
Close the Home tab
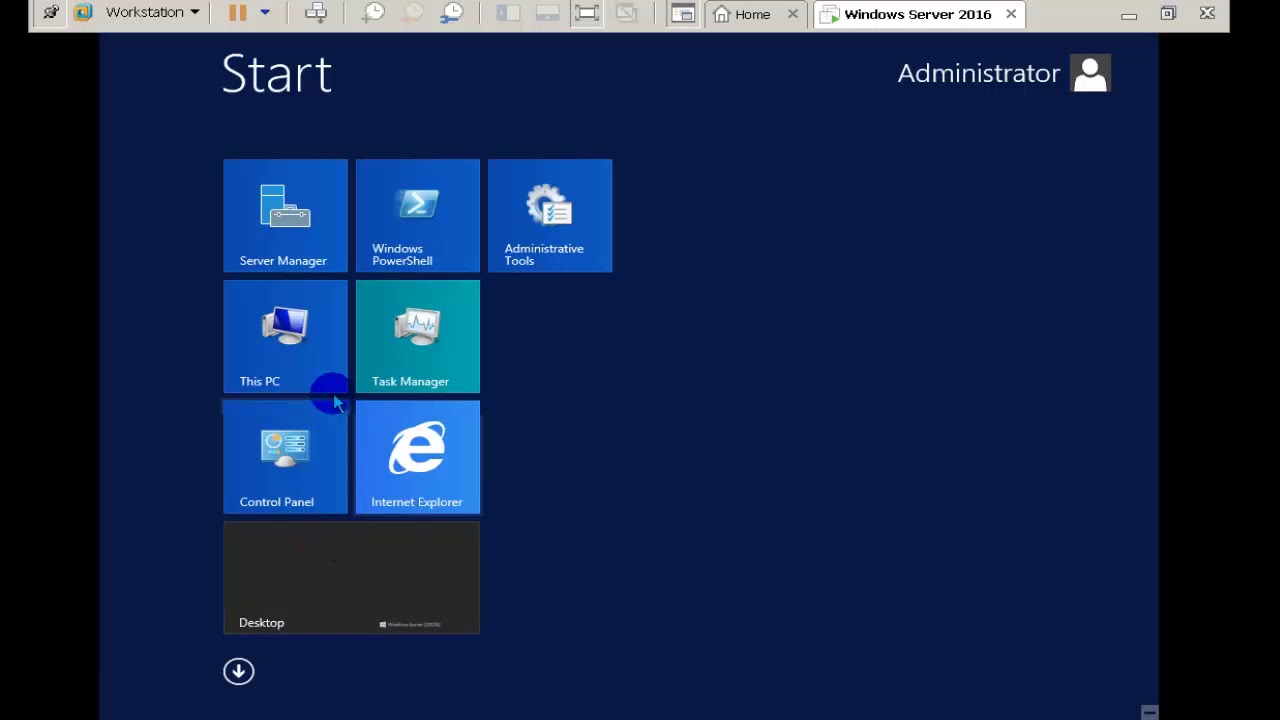(x=793, y=14)
